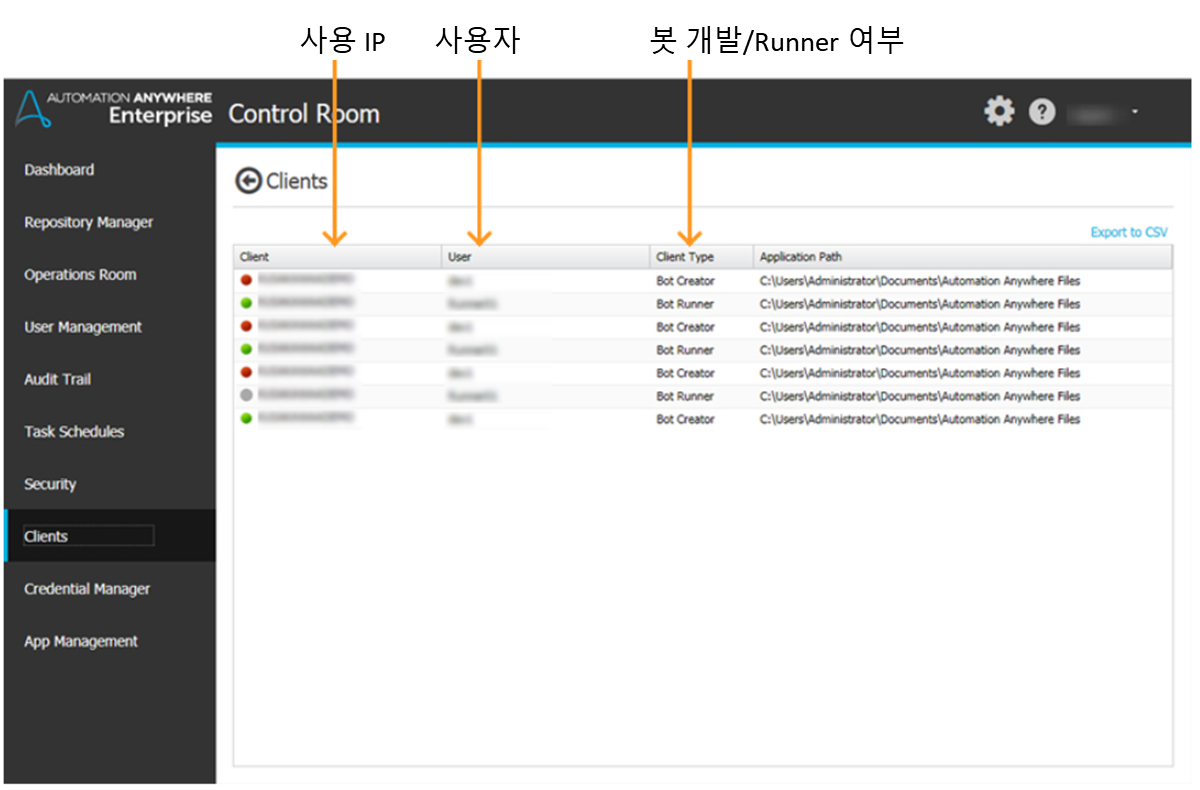Go back using the arrow beside Clients
1200x790 pixels.
pos(247,181)
